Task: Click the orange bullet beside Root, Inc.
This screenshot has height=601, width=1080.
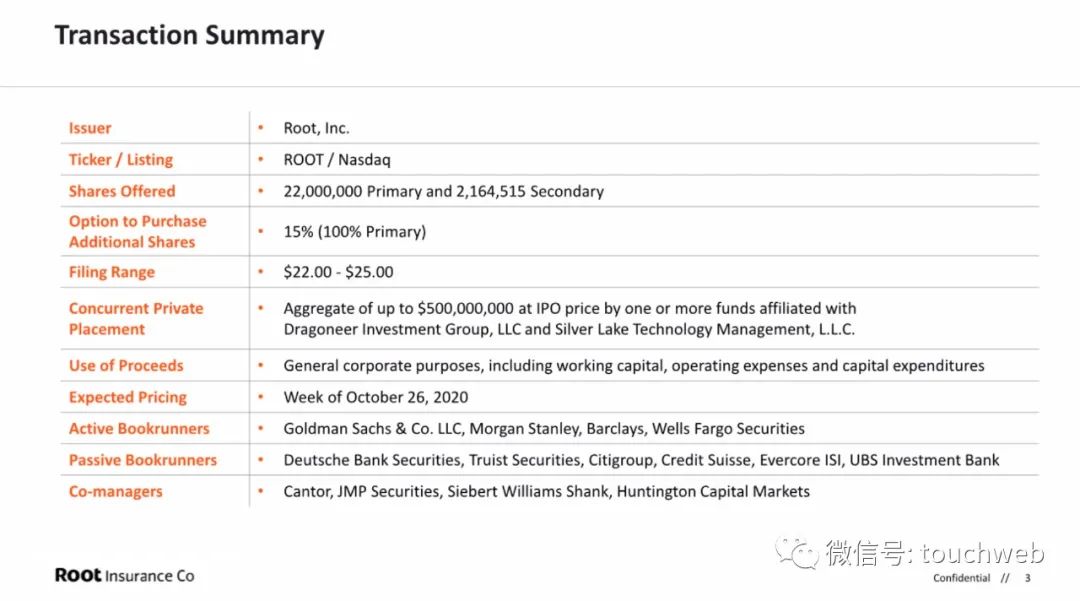Action: point(261,128)
